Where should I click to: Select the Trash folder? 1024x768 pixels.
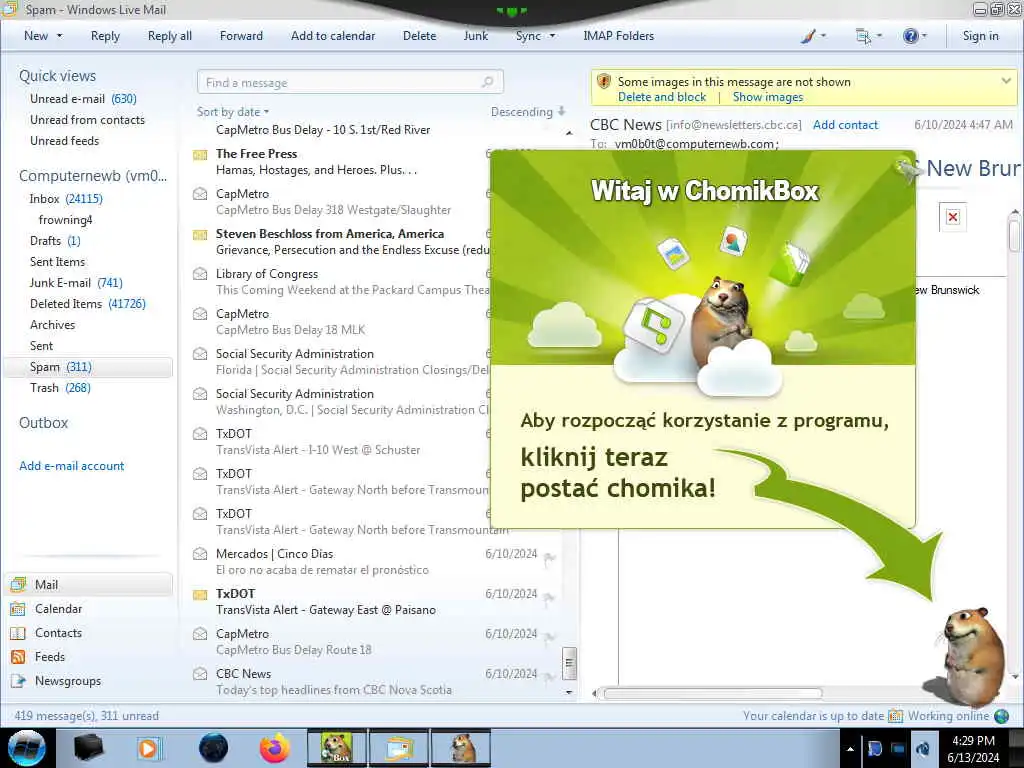[60, 388]
